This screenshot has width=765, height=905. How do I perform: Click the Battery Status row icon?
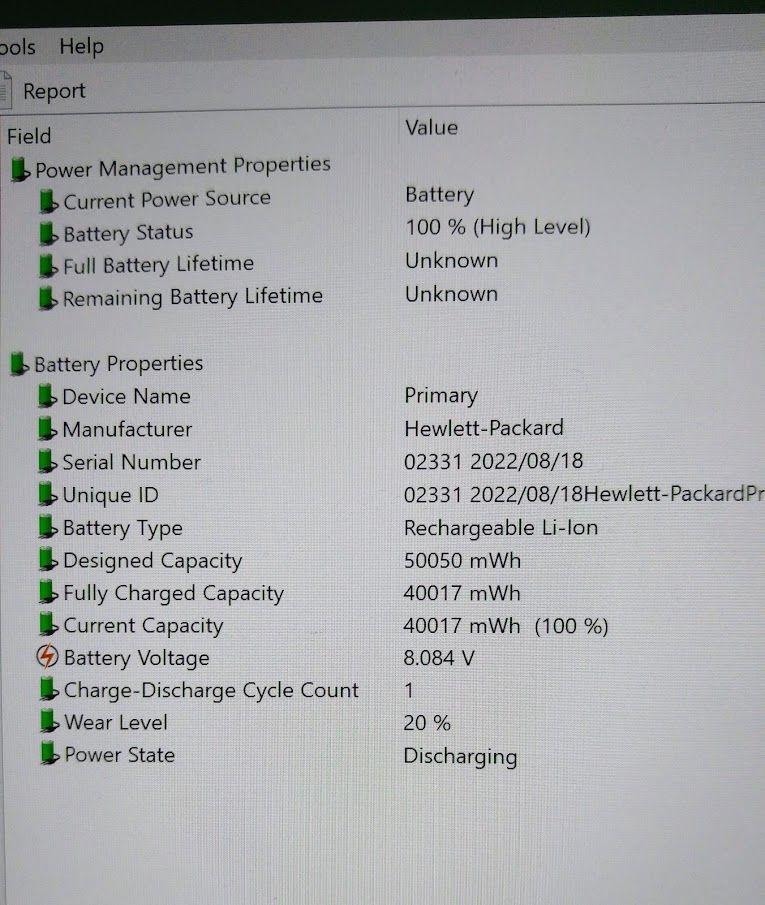(x=48, y=234)
